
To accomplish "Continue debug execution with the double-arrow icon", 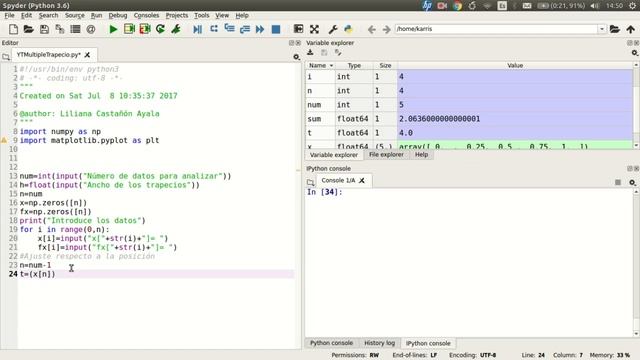I will click(260, 29).
